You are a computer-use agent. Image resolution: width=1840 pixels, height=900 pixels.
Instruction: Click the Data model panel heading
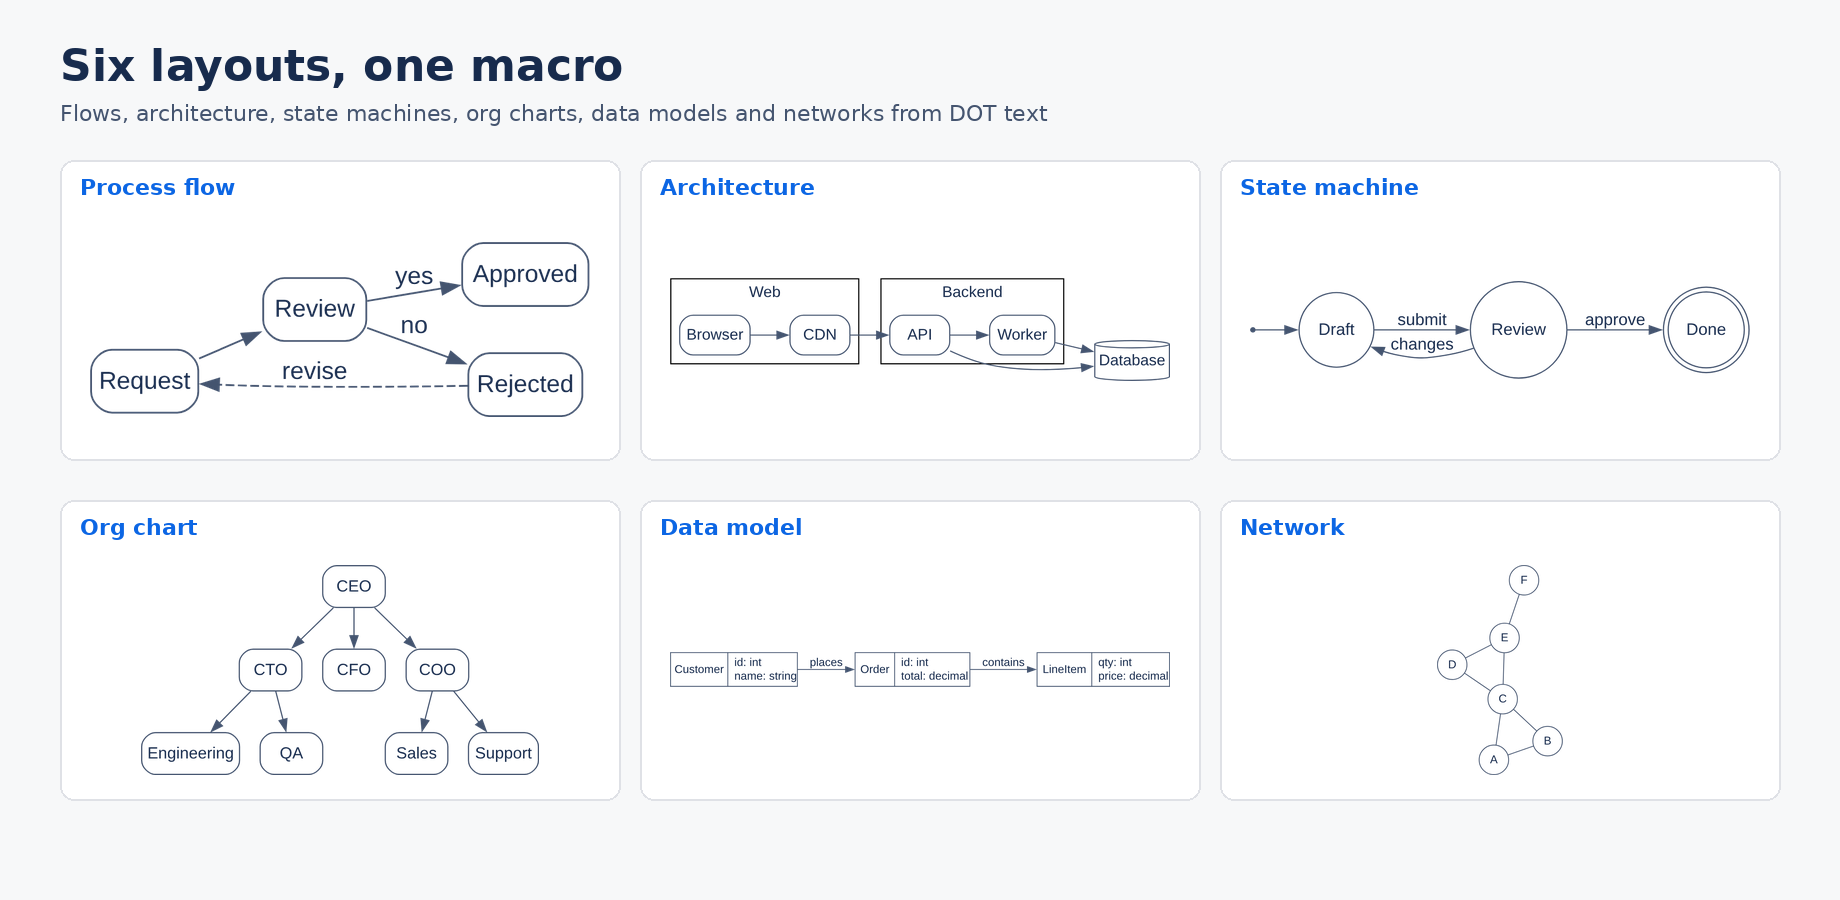[731, 527]
